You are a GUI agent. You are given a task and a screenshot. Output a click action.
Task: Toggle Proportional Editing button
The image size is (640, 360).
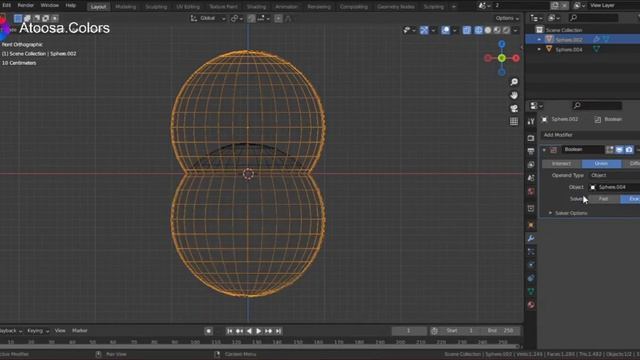278,18
